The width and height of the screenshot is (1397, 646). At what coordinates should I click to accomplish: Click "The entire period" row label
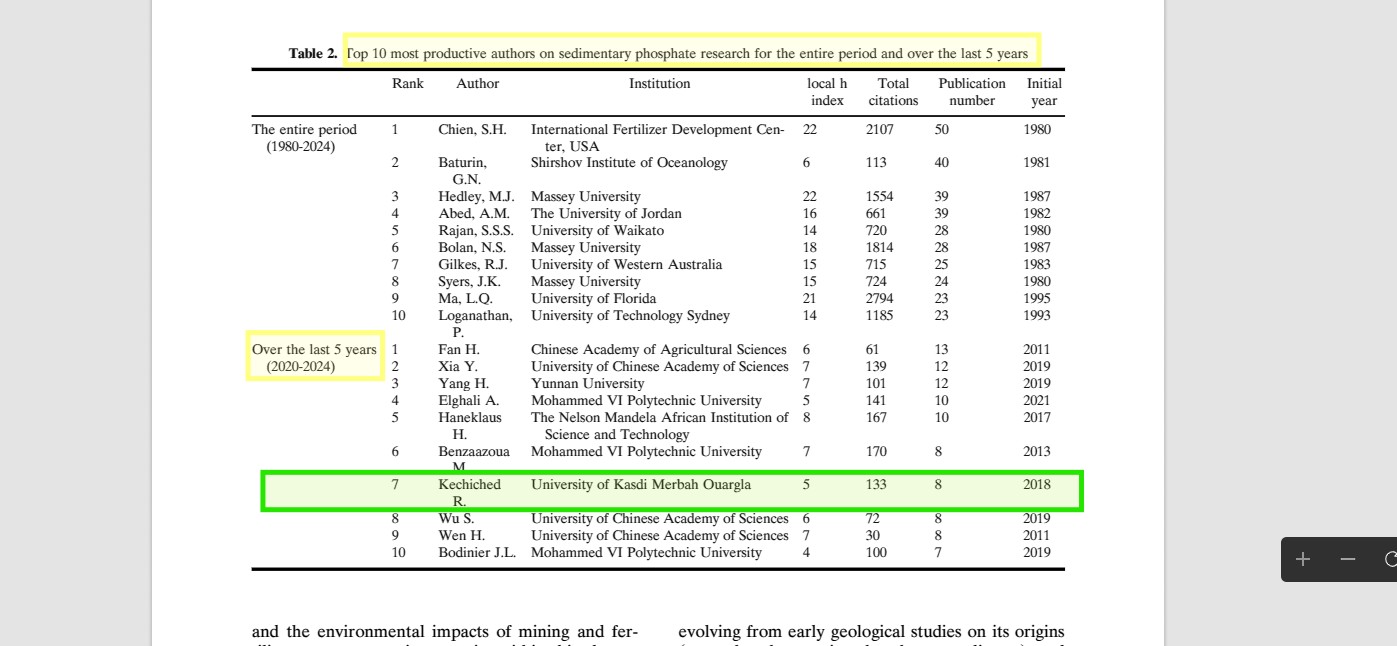tap(303, 130)
